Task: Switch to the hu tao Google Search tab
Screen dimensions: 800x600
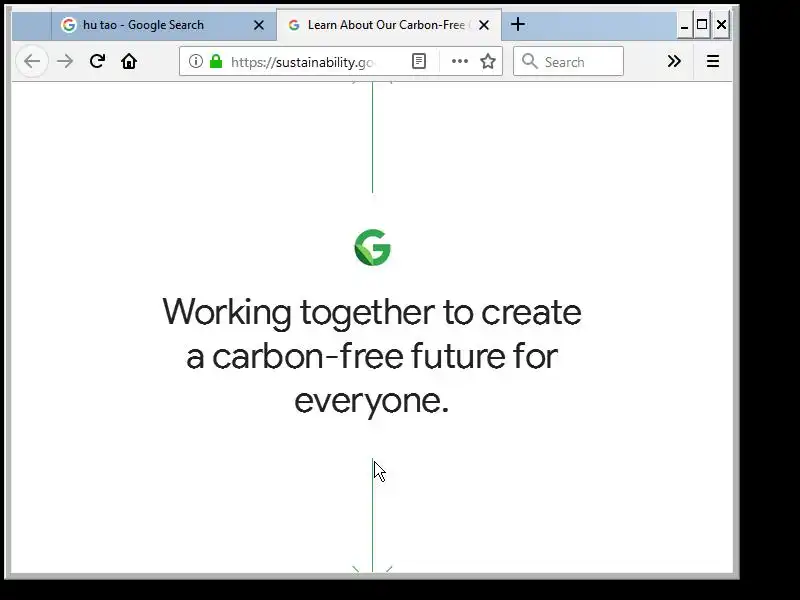Action: (x=164, y=24)
